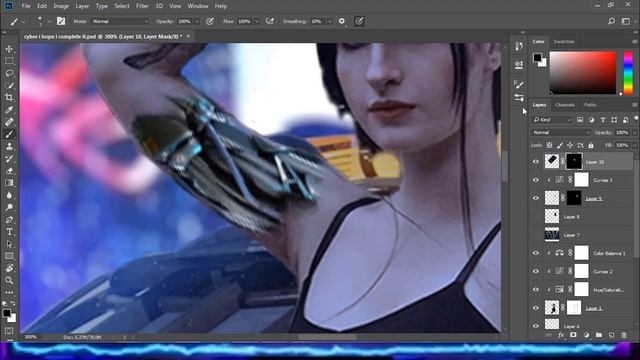Select the Hand tool
Image resolution: width=640 pixels, height=360 pixels.
pyautogui.click(x=9, y=268)
